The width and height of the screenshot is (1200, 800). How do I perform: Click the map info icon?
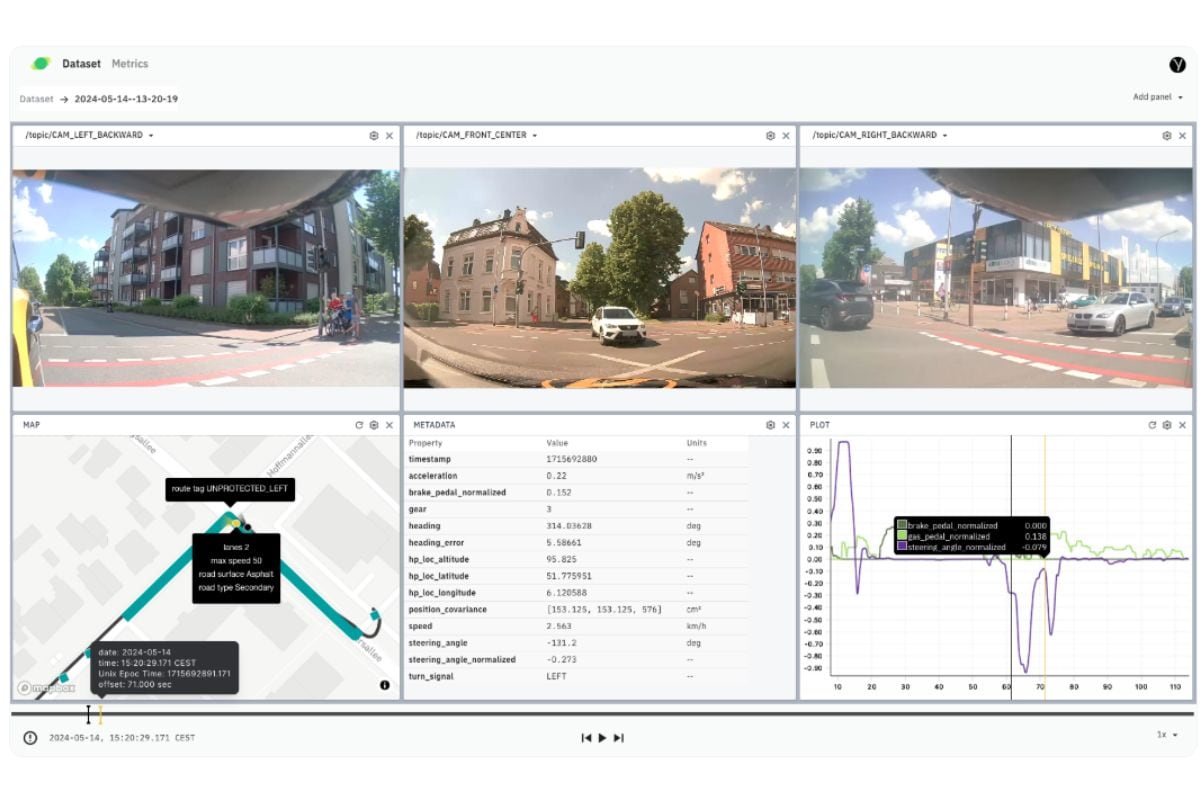(x=385, y=685)
